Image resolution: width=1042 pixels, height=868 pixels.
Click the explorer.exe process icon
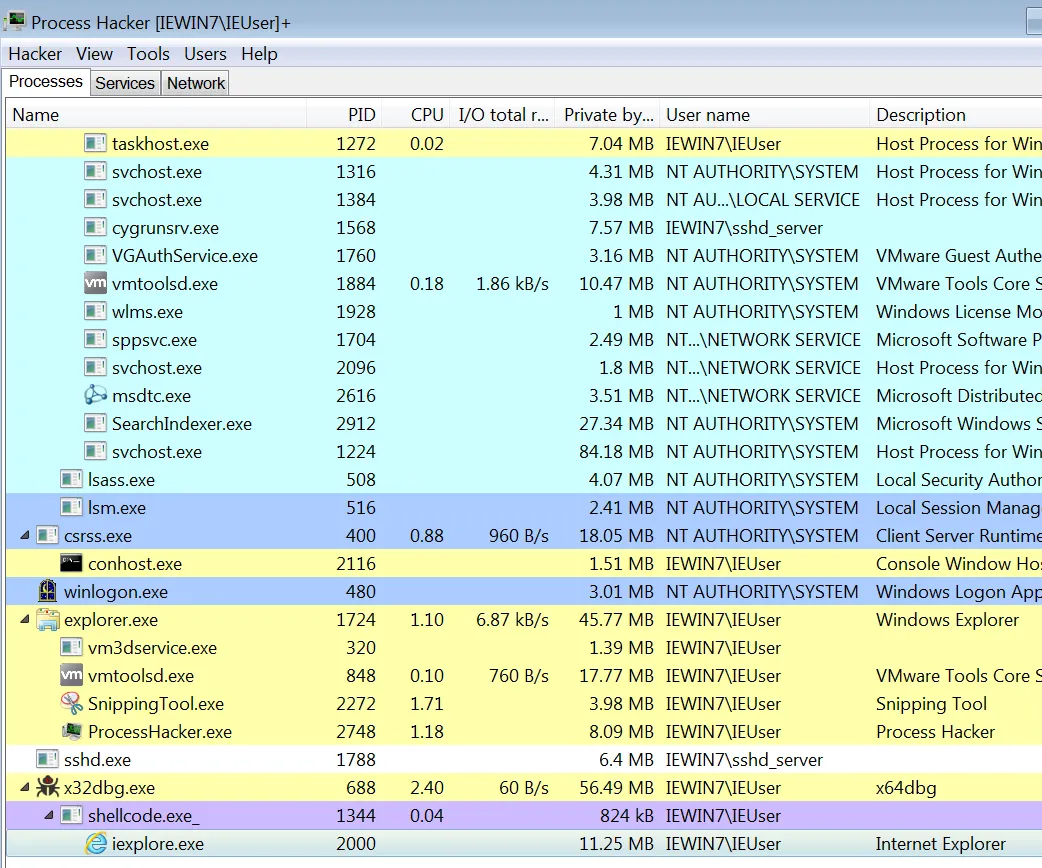(48, 620)
